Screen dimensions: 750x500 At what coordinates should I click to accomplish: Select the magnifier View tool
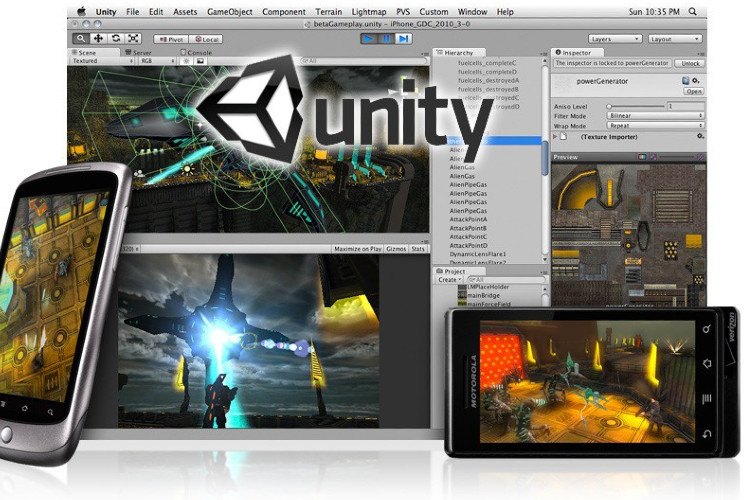tap(80, 38)
